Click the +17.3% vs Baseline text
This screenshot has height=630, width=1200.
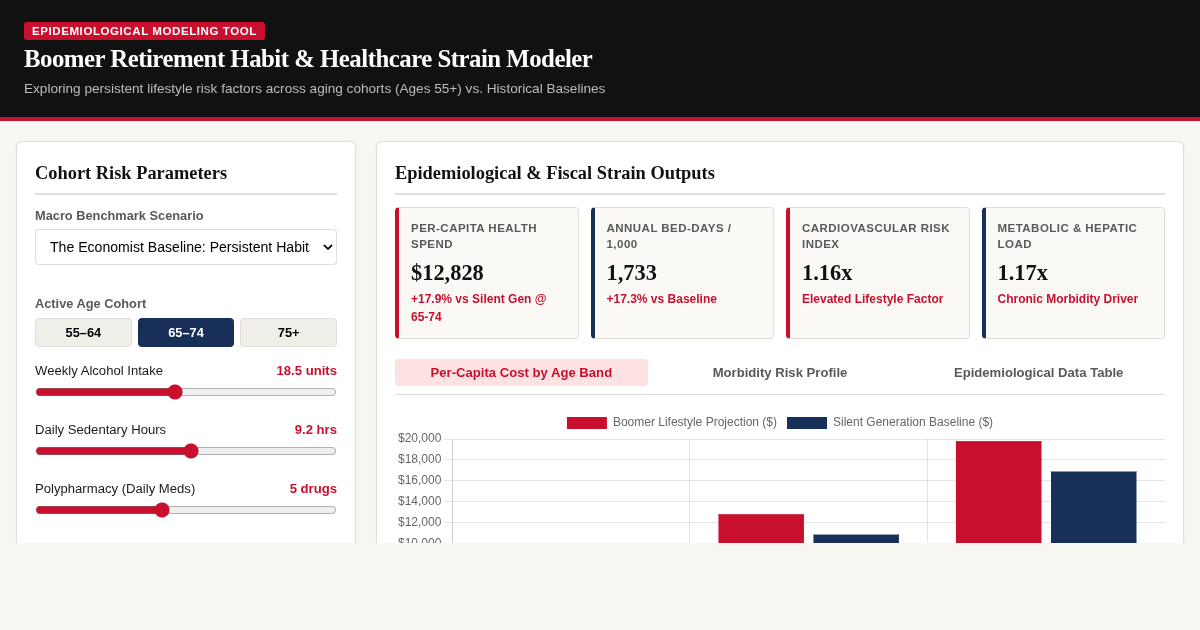click(662, 299)
